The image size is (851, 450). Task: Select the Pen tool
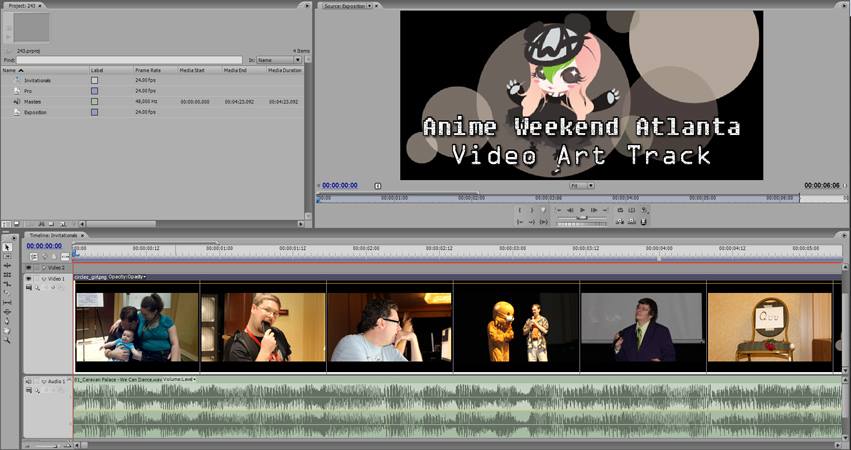pyautogui.click(x=7, y=321)
